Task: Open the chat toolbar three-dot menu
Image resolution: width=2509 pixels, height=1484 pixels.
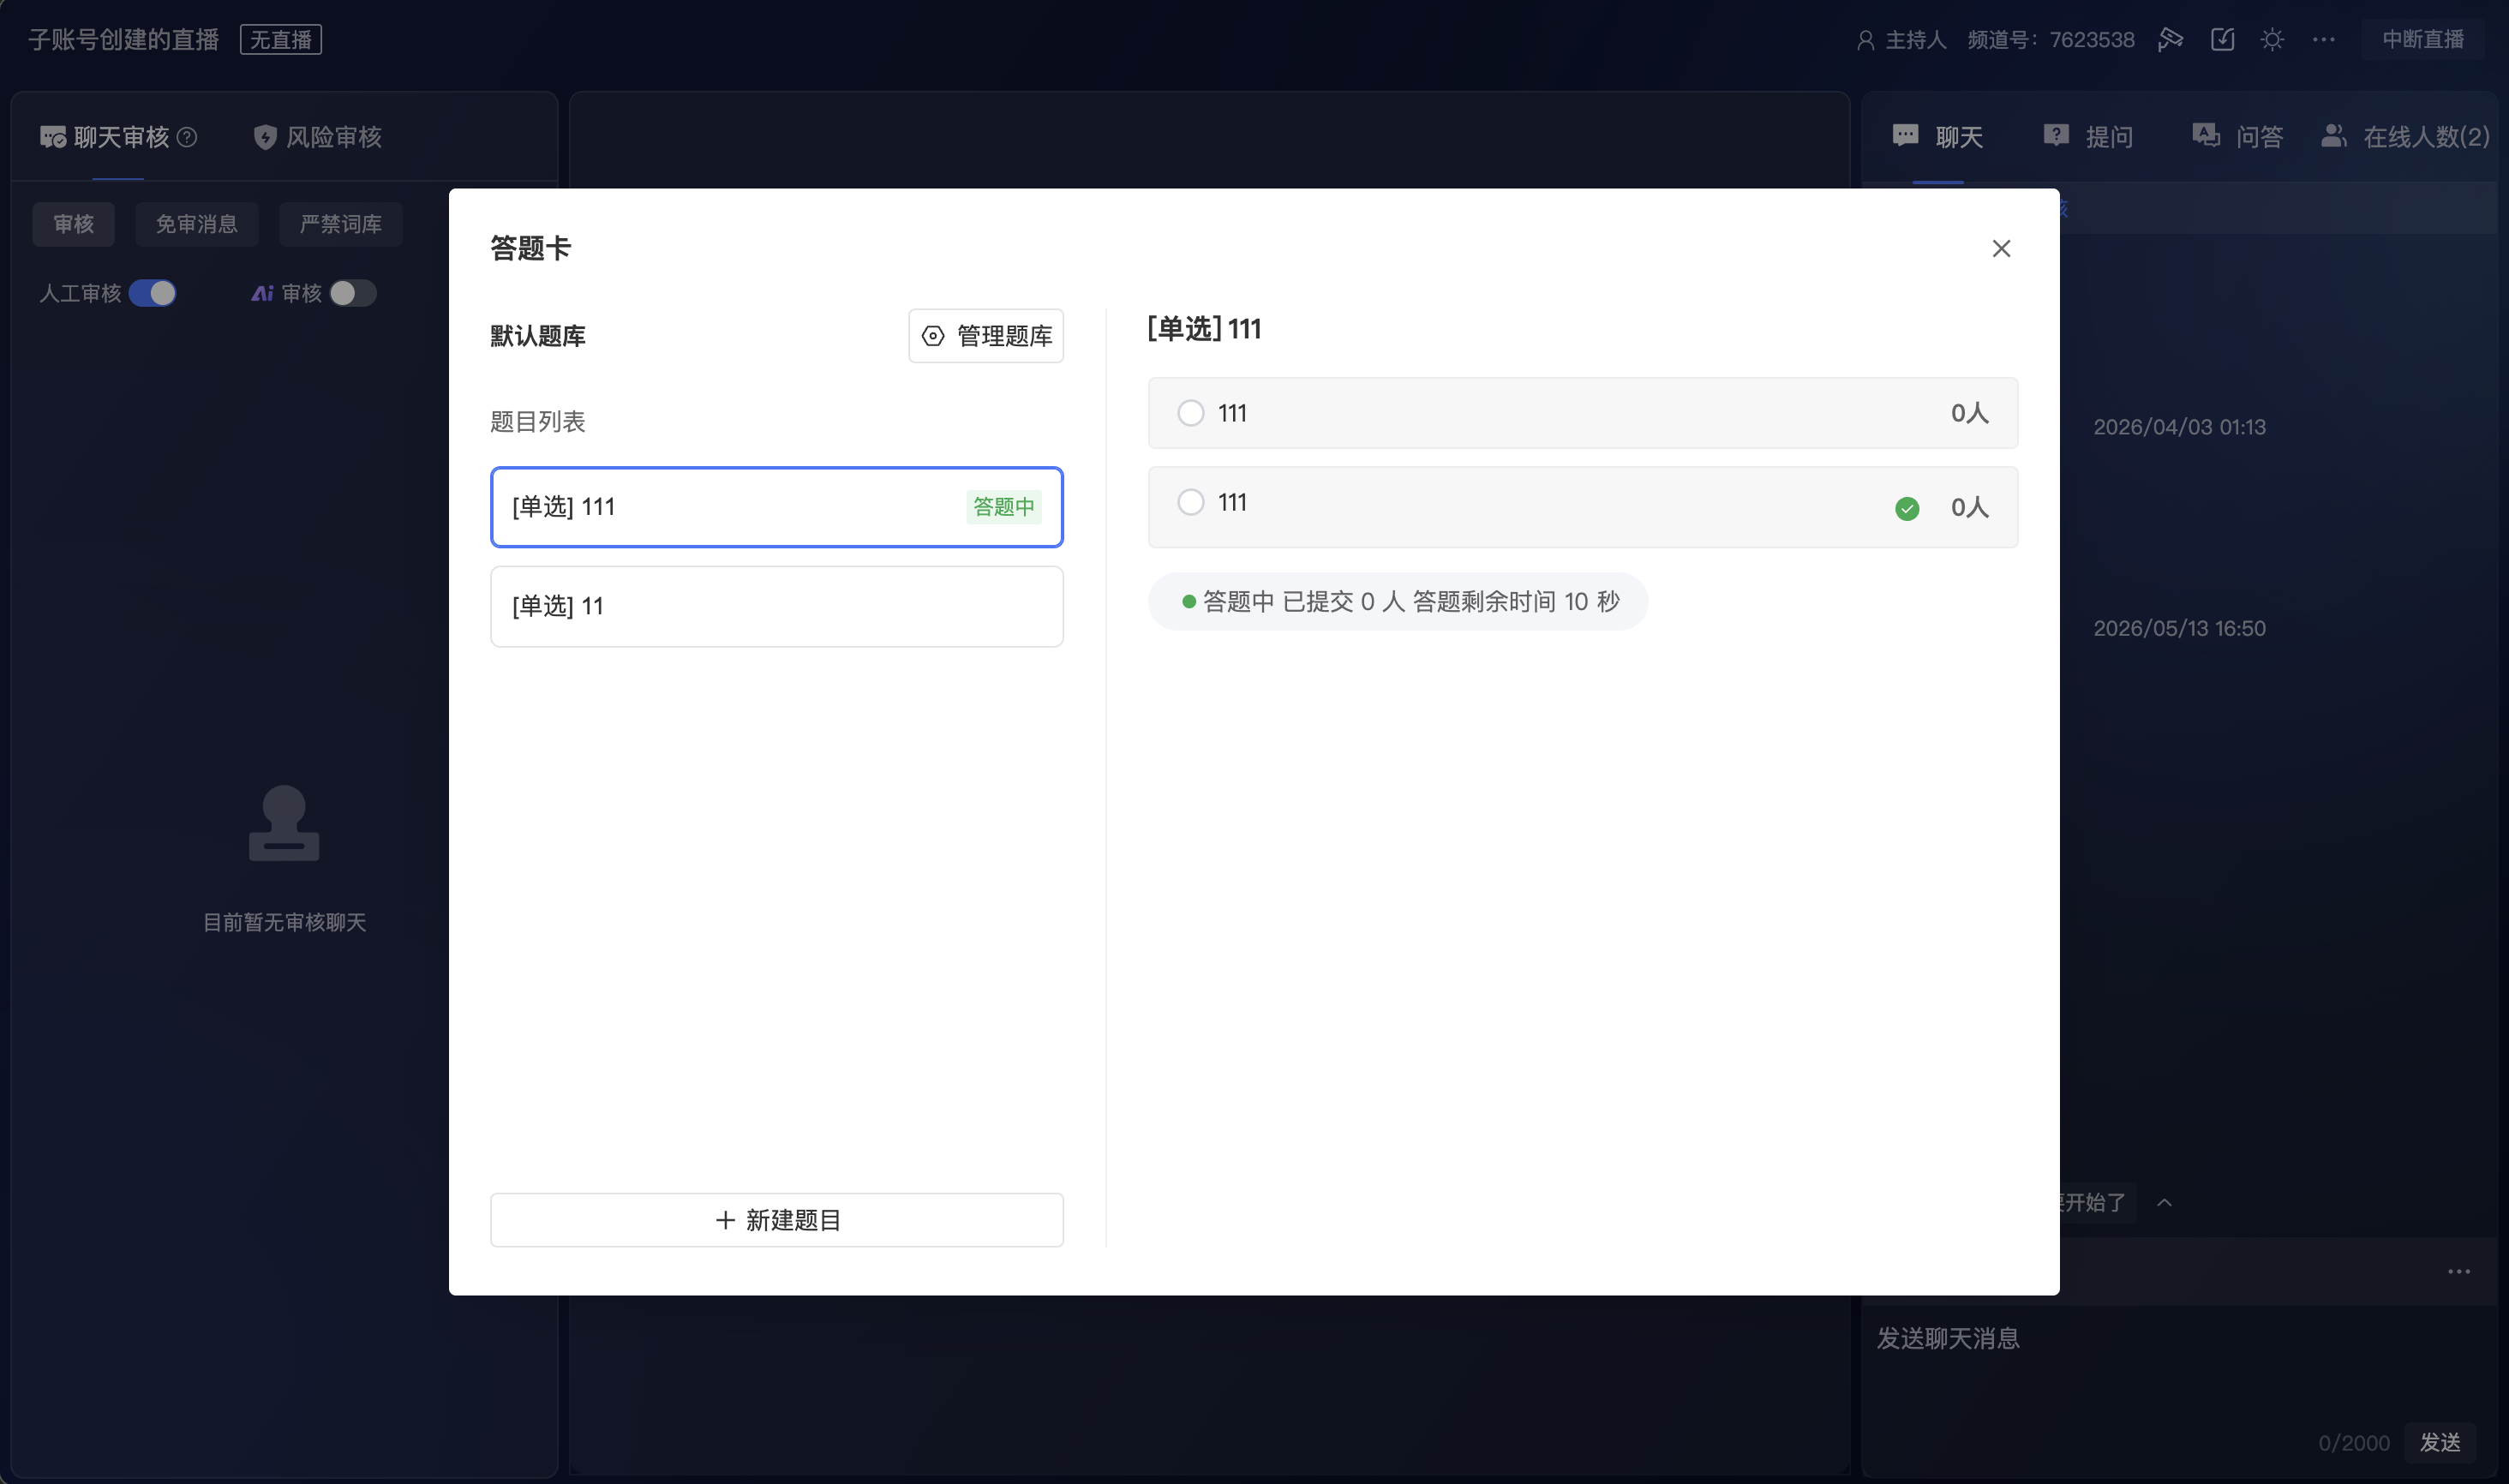Action: tap(2459, 1272)
